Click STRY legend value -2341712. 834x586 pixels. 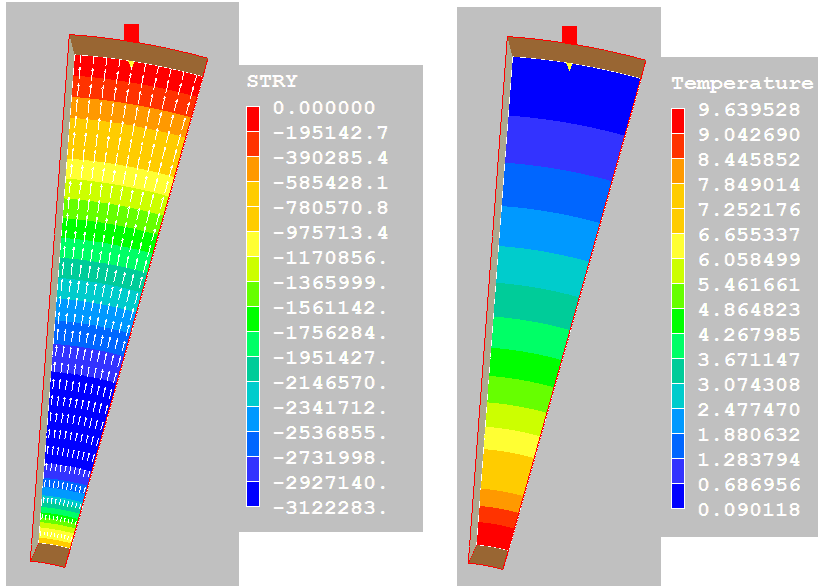pos(330,408)
